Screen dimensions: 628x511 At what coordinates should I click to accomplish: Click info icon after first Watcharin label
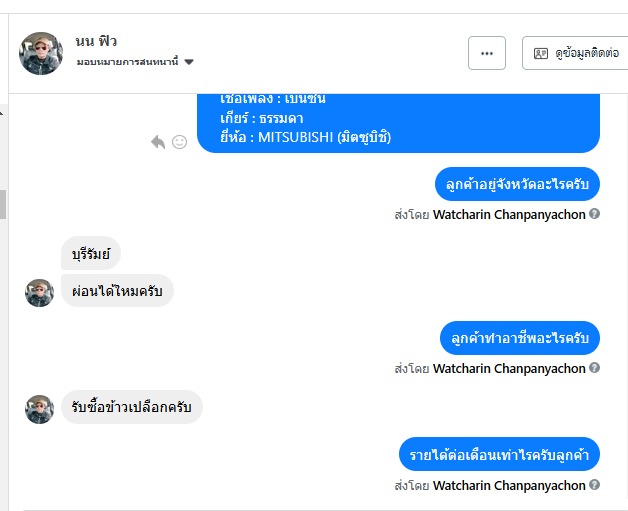coord(595,214)
